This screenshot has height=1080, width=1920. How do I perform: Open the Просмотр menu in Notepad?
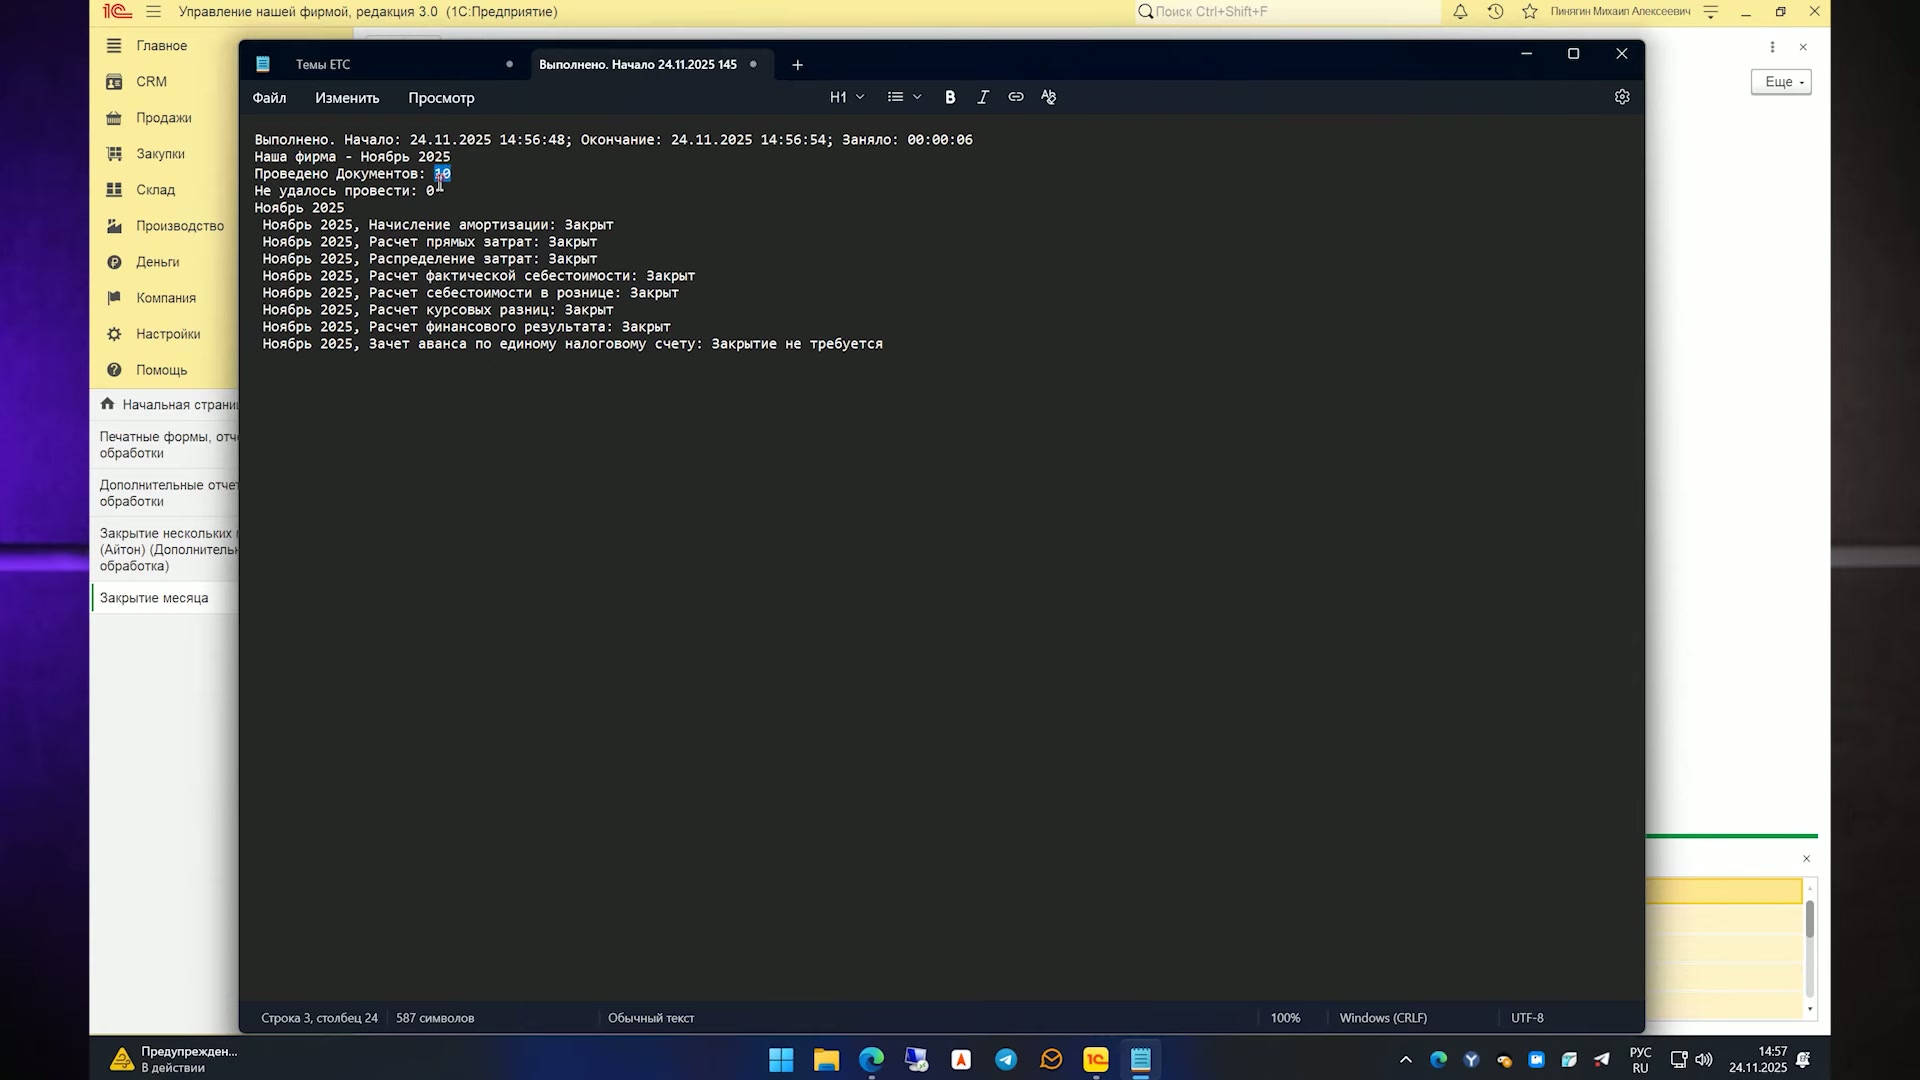(x=441, y=98)
